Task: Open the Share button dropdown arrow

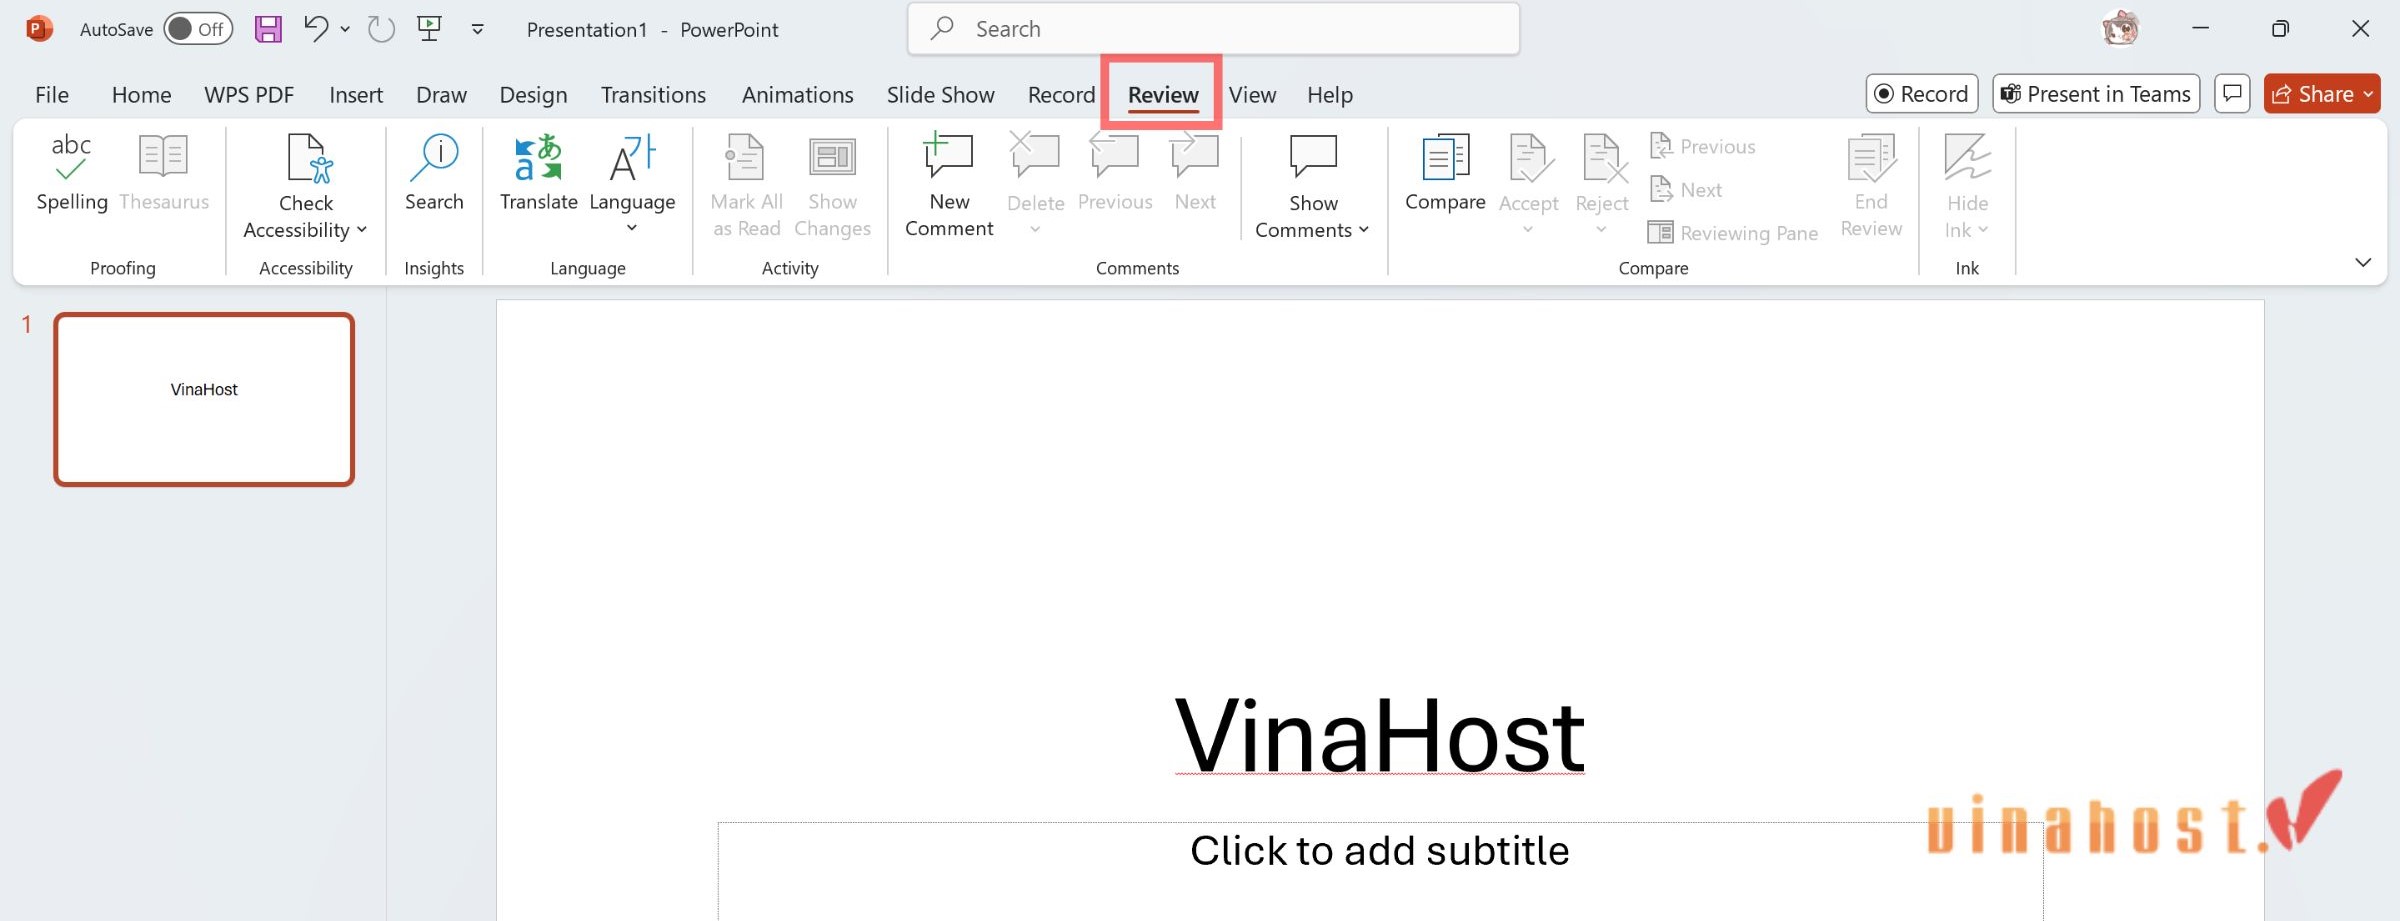Action: 2368,94
